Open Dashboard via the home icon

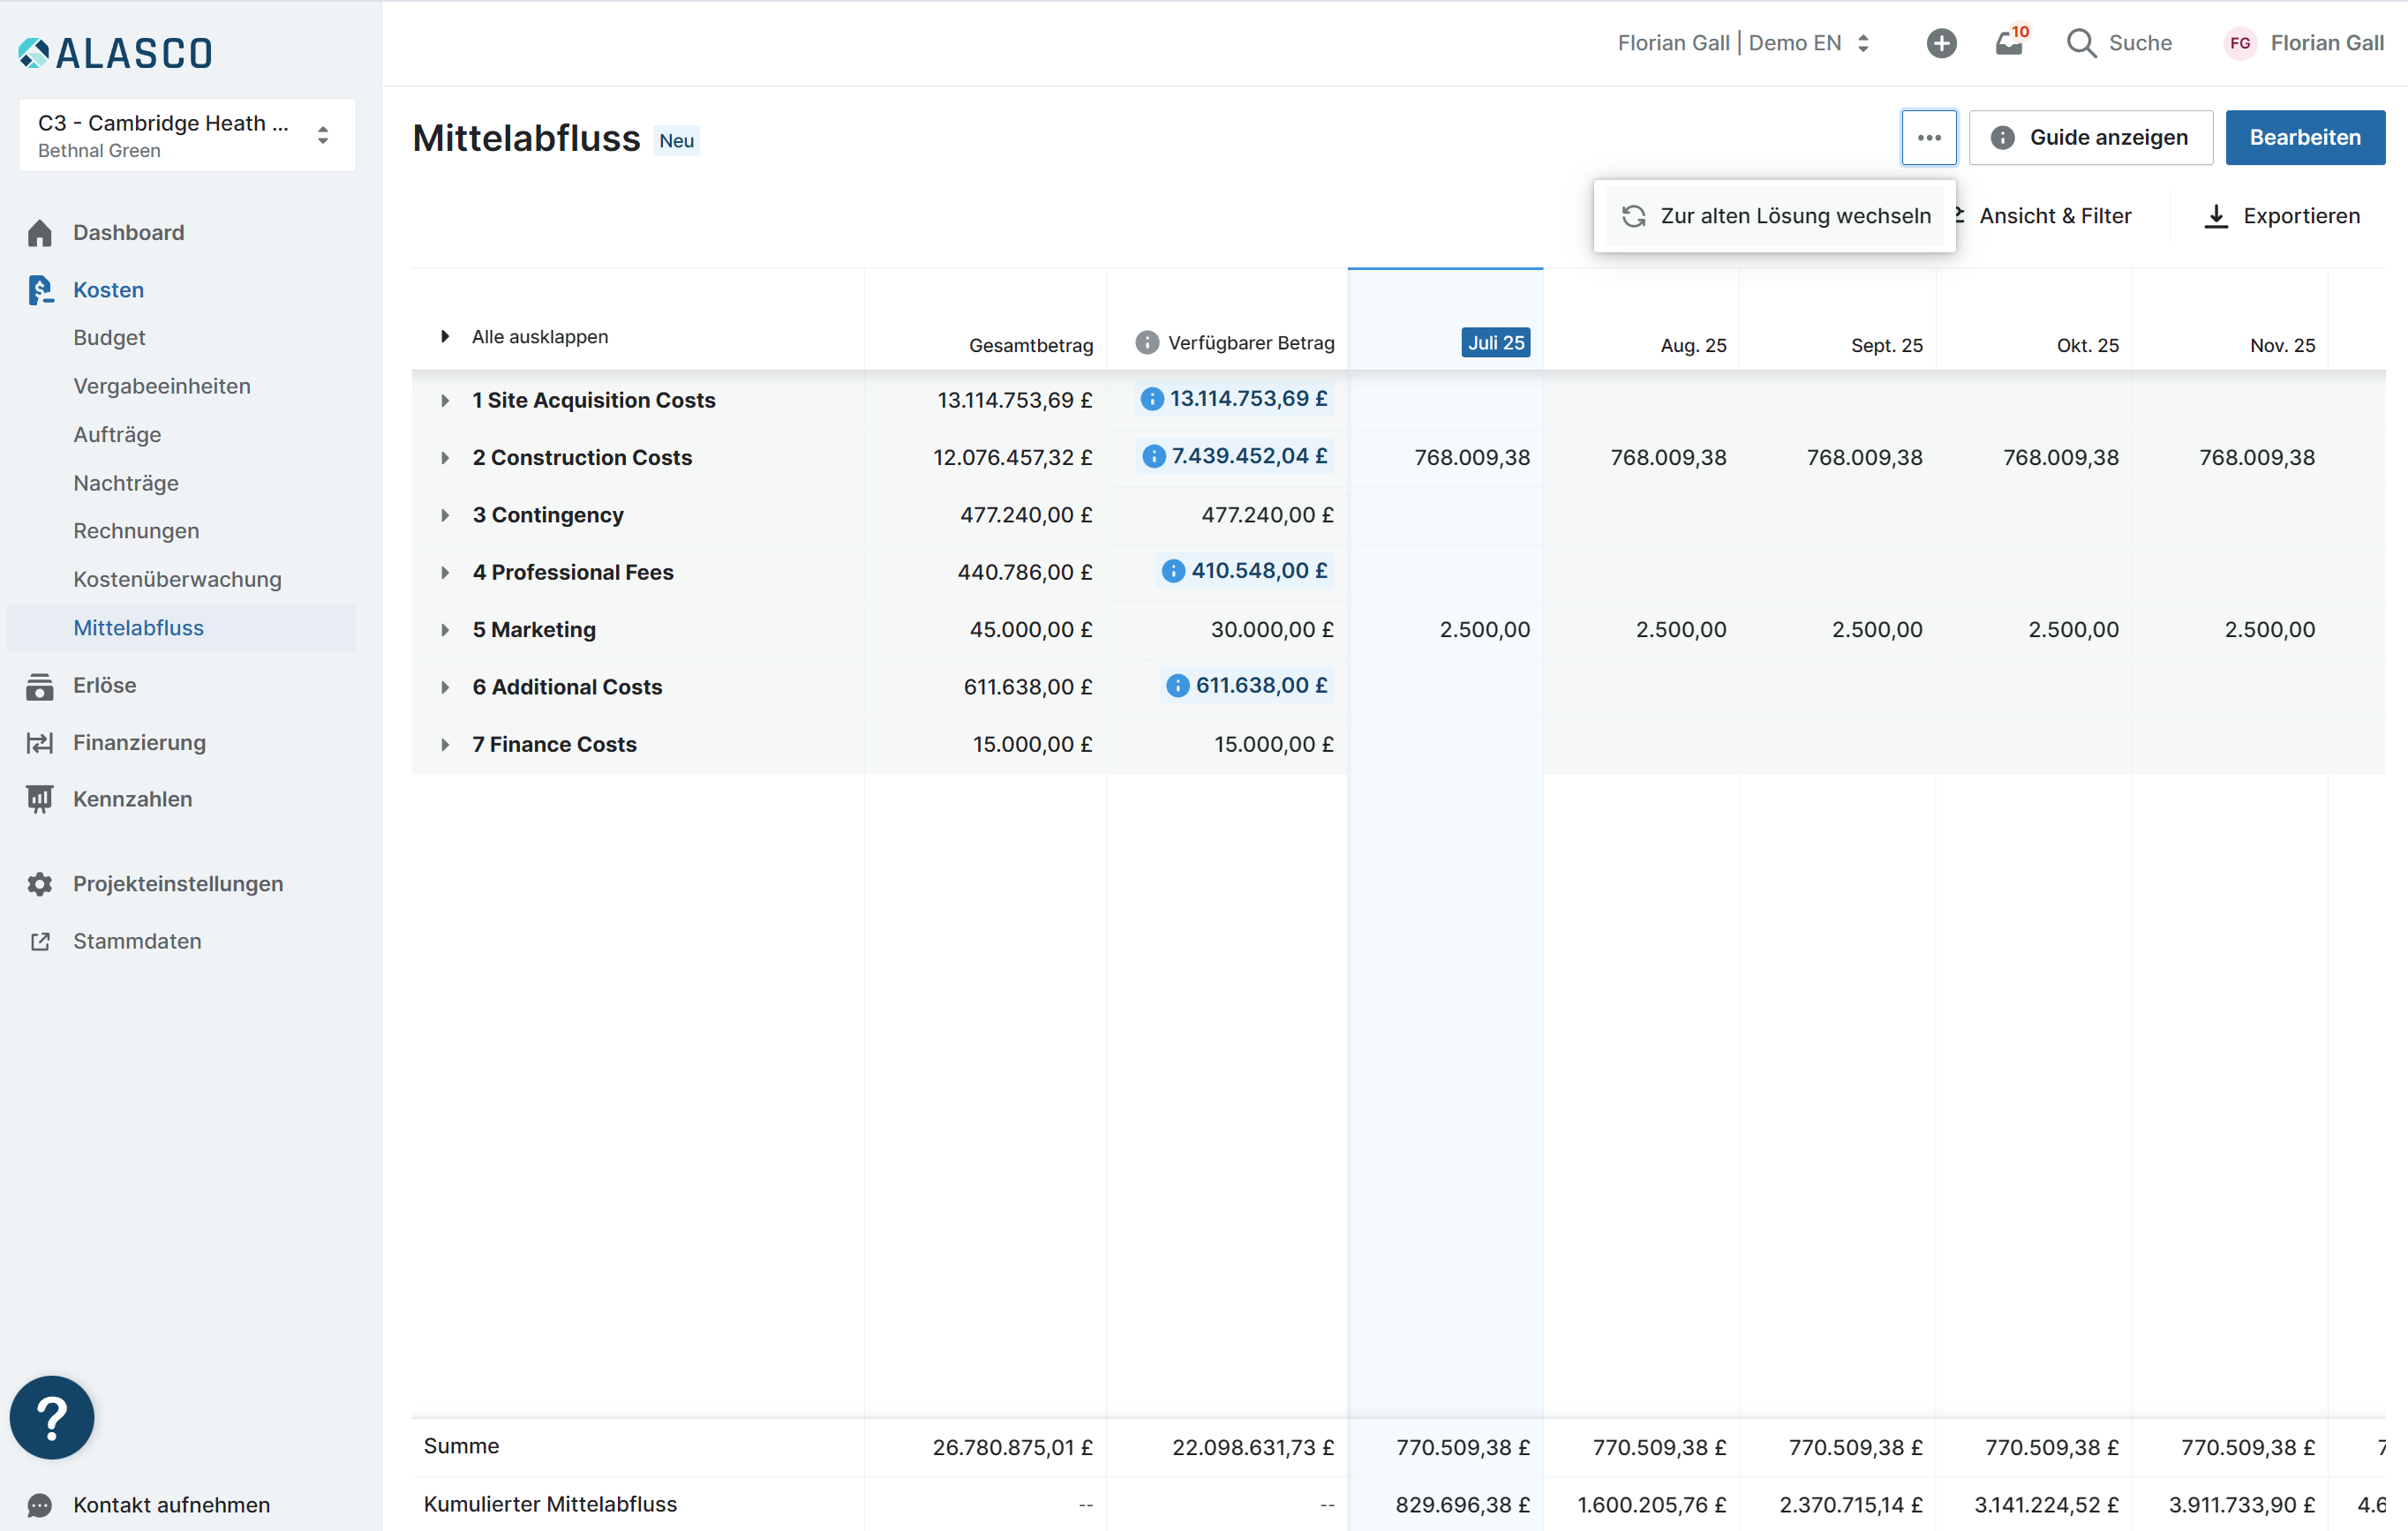tap(40, 233)
